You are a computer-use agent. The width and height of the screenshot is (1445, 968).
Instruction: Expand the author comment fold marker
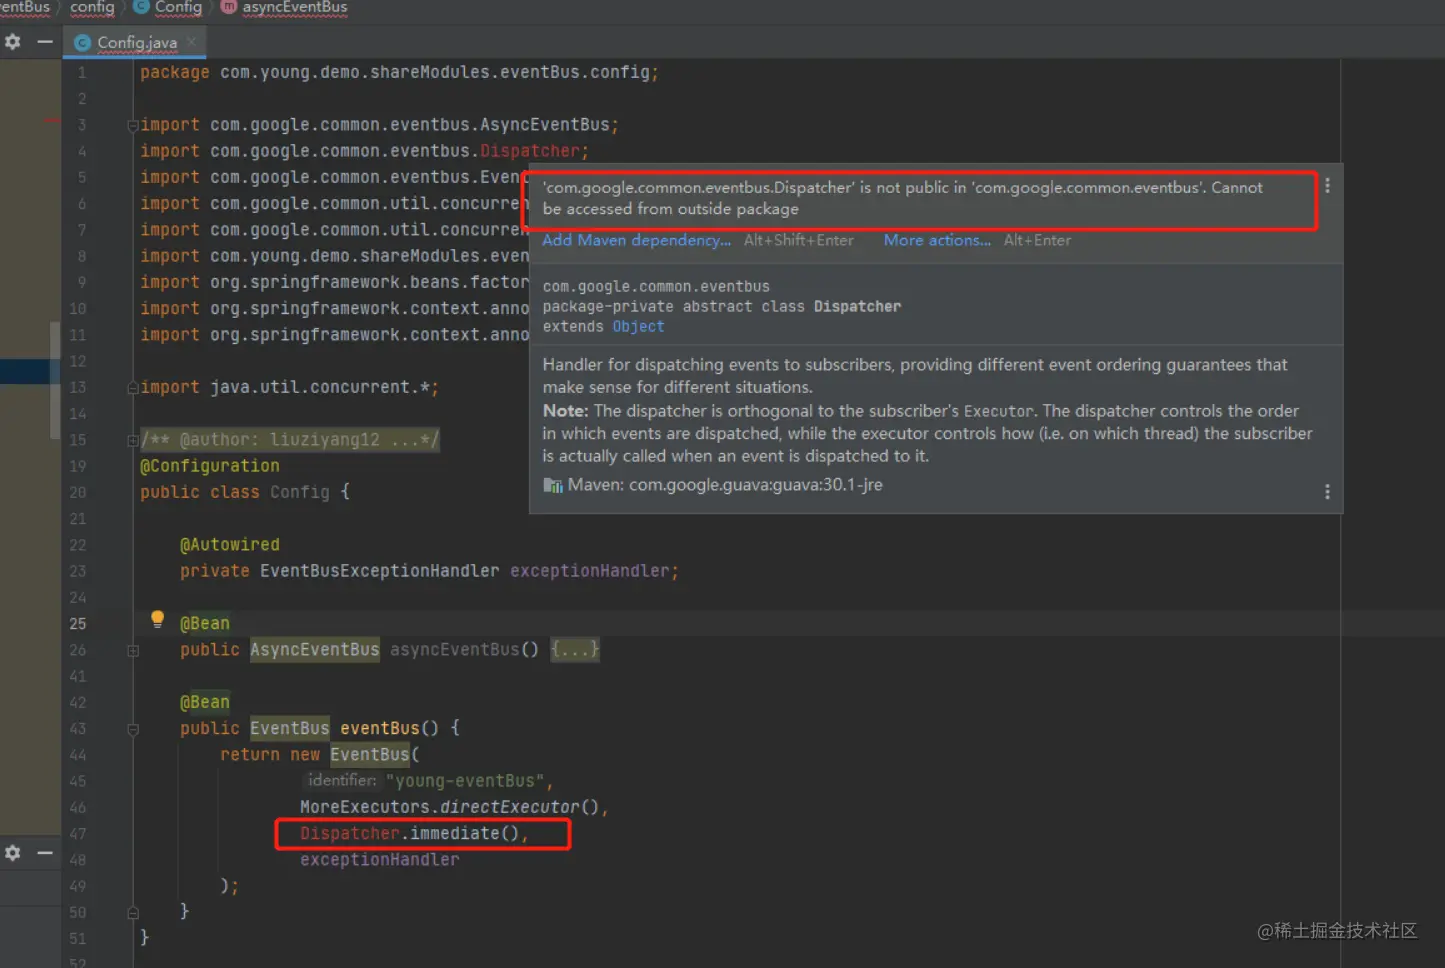[132, 440]
